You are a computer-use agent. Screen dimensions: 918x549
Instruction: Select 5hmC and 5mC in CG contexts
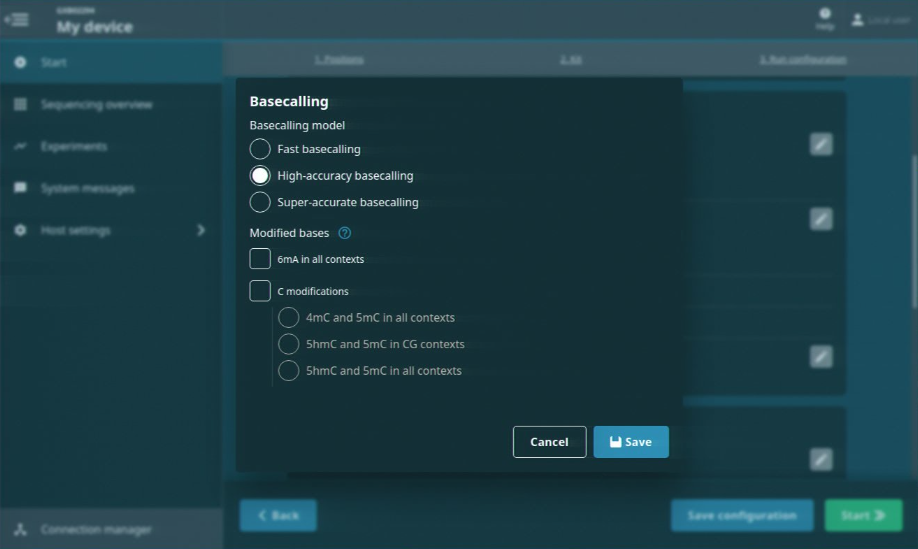tap(289, 344)
